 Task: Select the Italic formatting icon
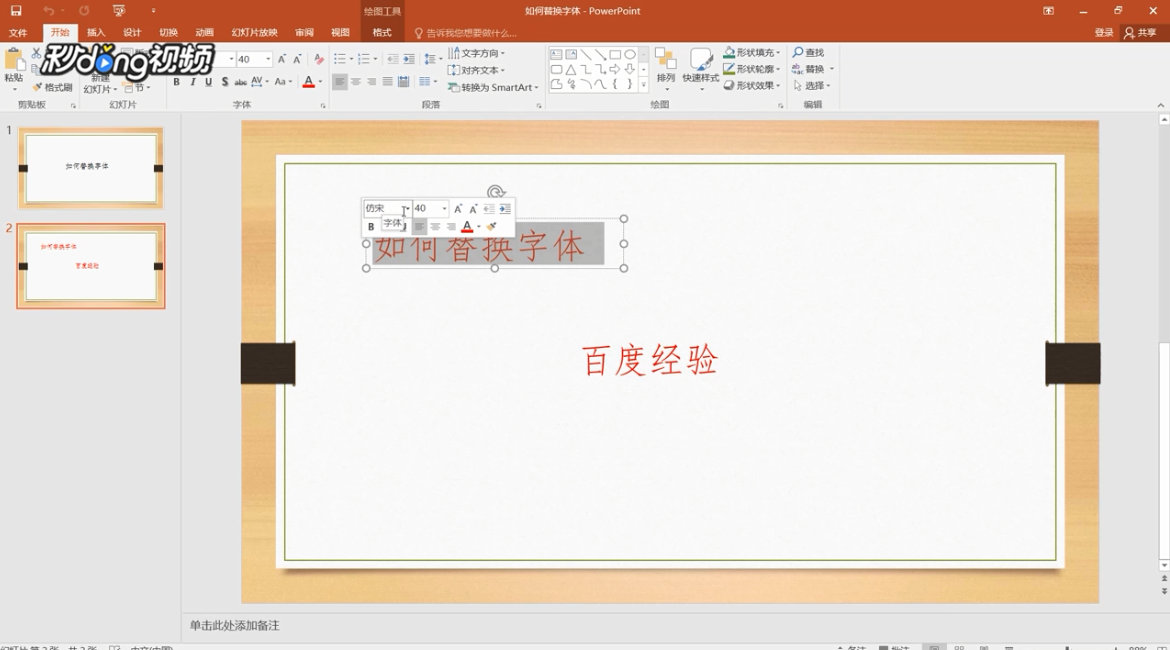pos(193,82)
